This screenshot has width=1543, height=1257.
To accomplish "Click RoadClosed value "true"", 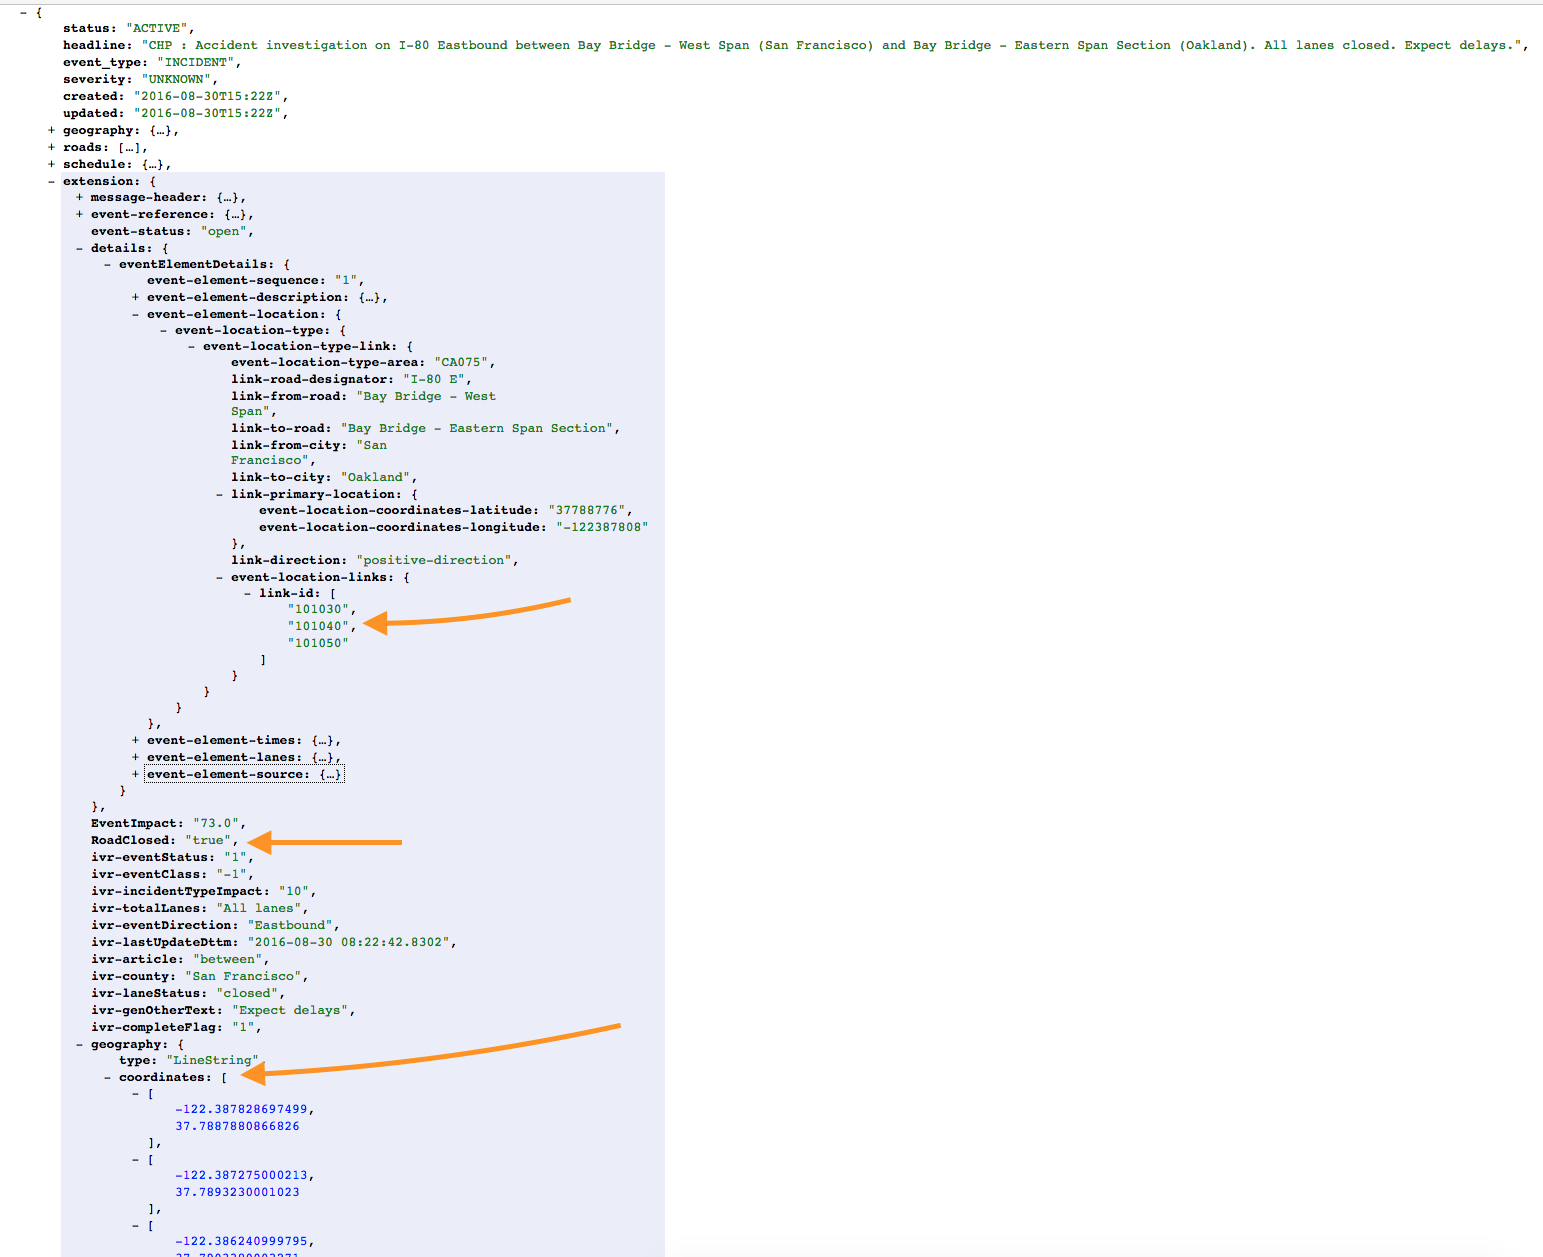I will (208, 841).
